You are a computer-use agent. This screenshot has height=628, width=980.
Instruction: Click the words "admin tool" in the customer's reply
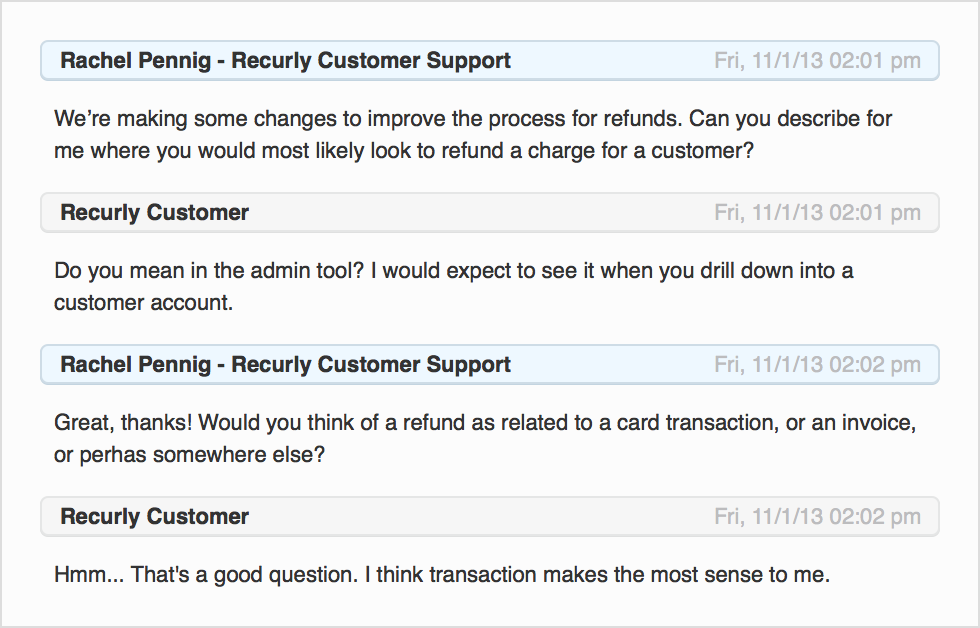307,271
